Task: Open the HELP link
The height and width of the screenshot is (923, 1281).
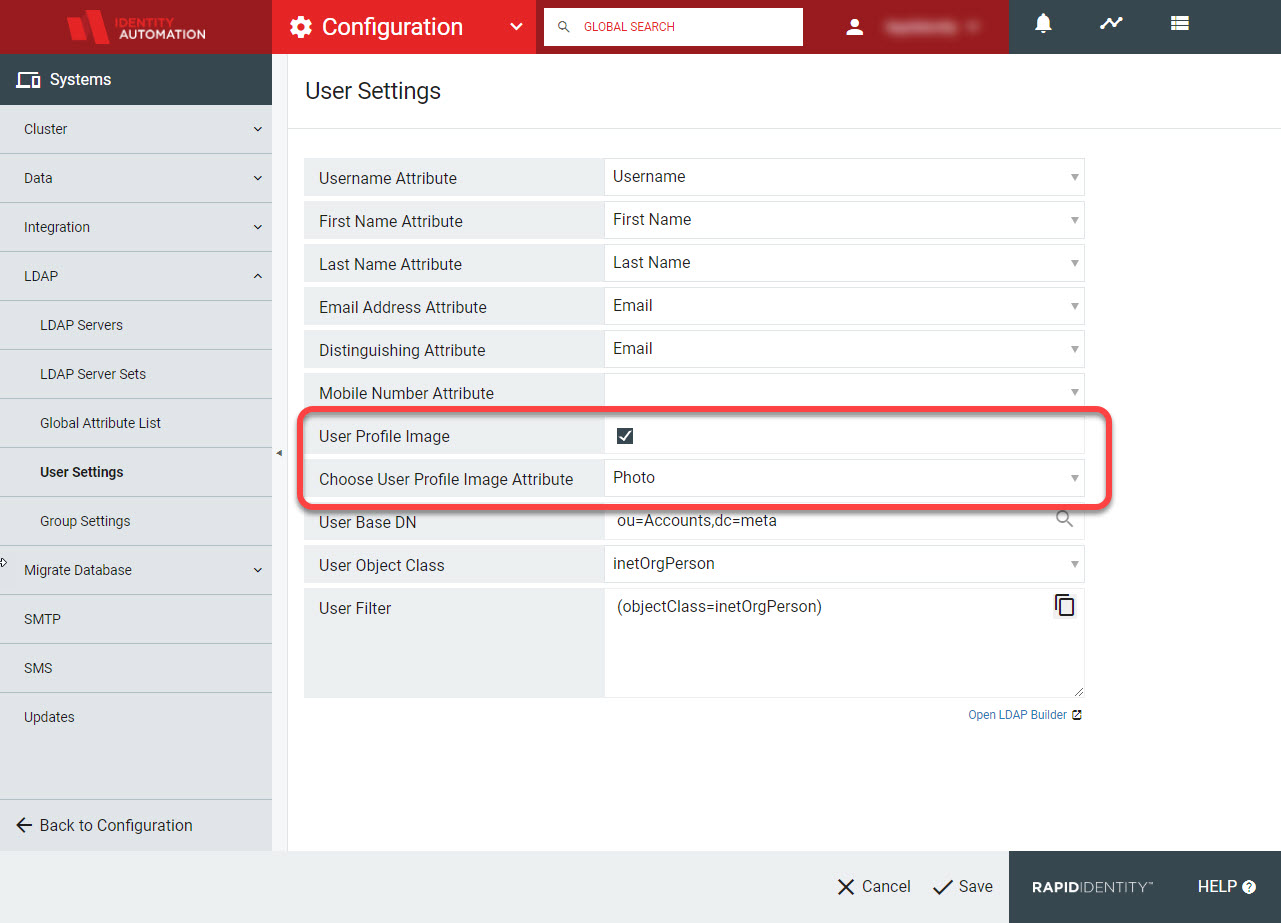Action: click(1226, 887)
